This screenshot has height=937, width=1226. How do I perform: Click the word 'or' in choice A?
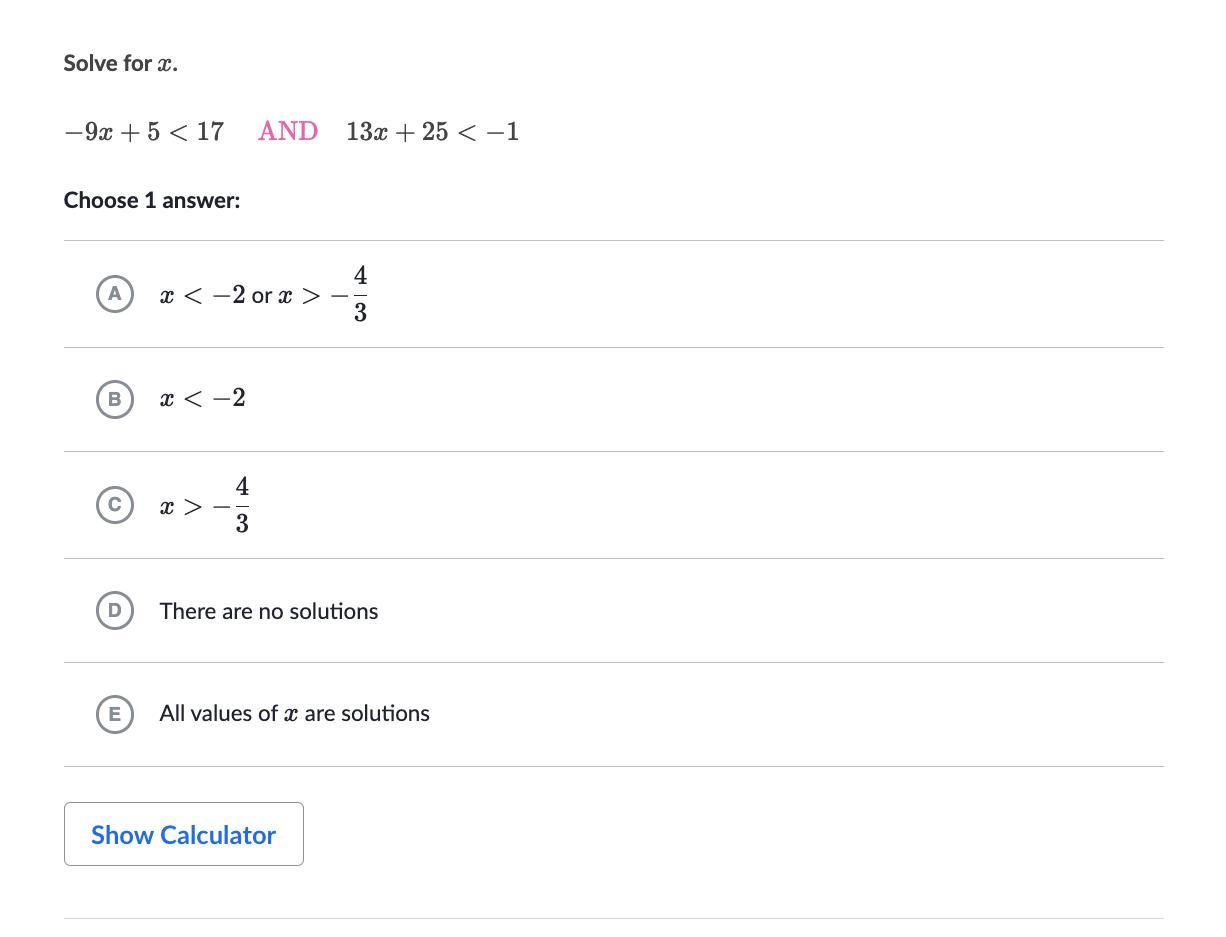click(262, 296)
